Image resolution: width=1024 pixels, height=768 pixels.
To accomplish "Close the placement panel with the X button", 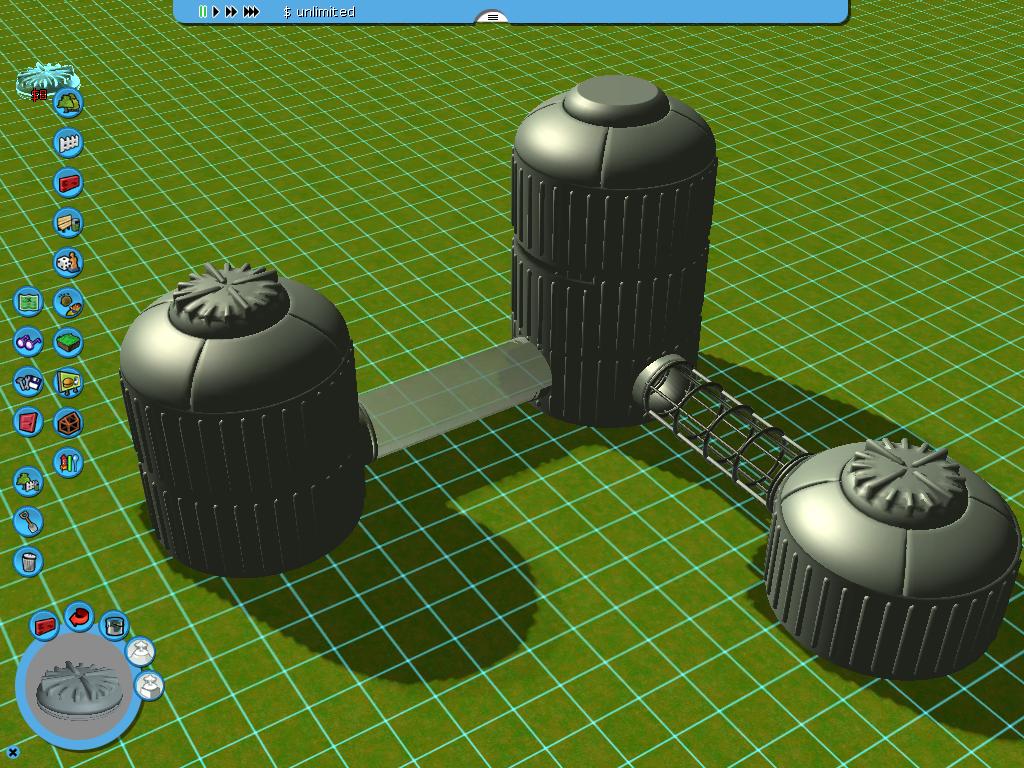I will (x=12, y=753).
